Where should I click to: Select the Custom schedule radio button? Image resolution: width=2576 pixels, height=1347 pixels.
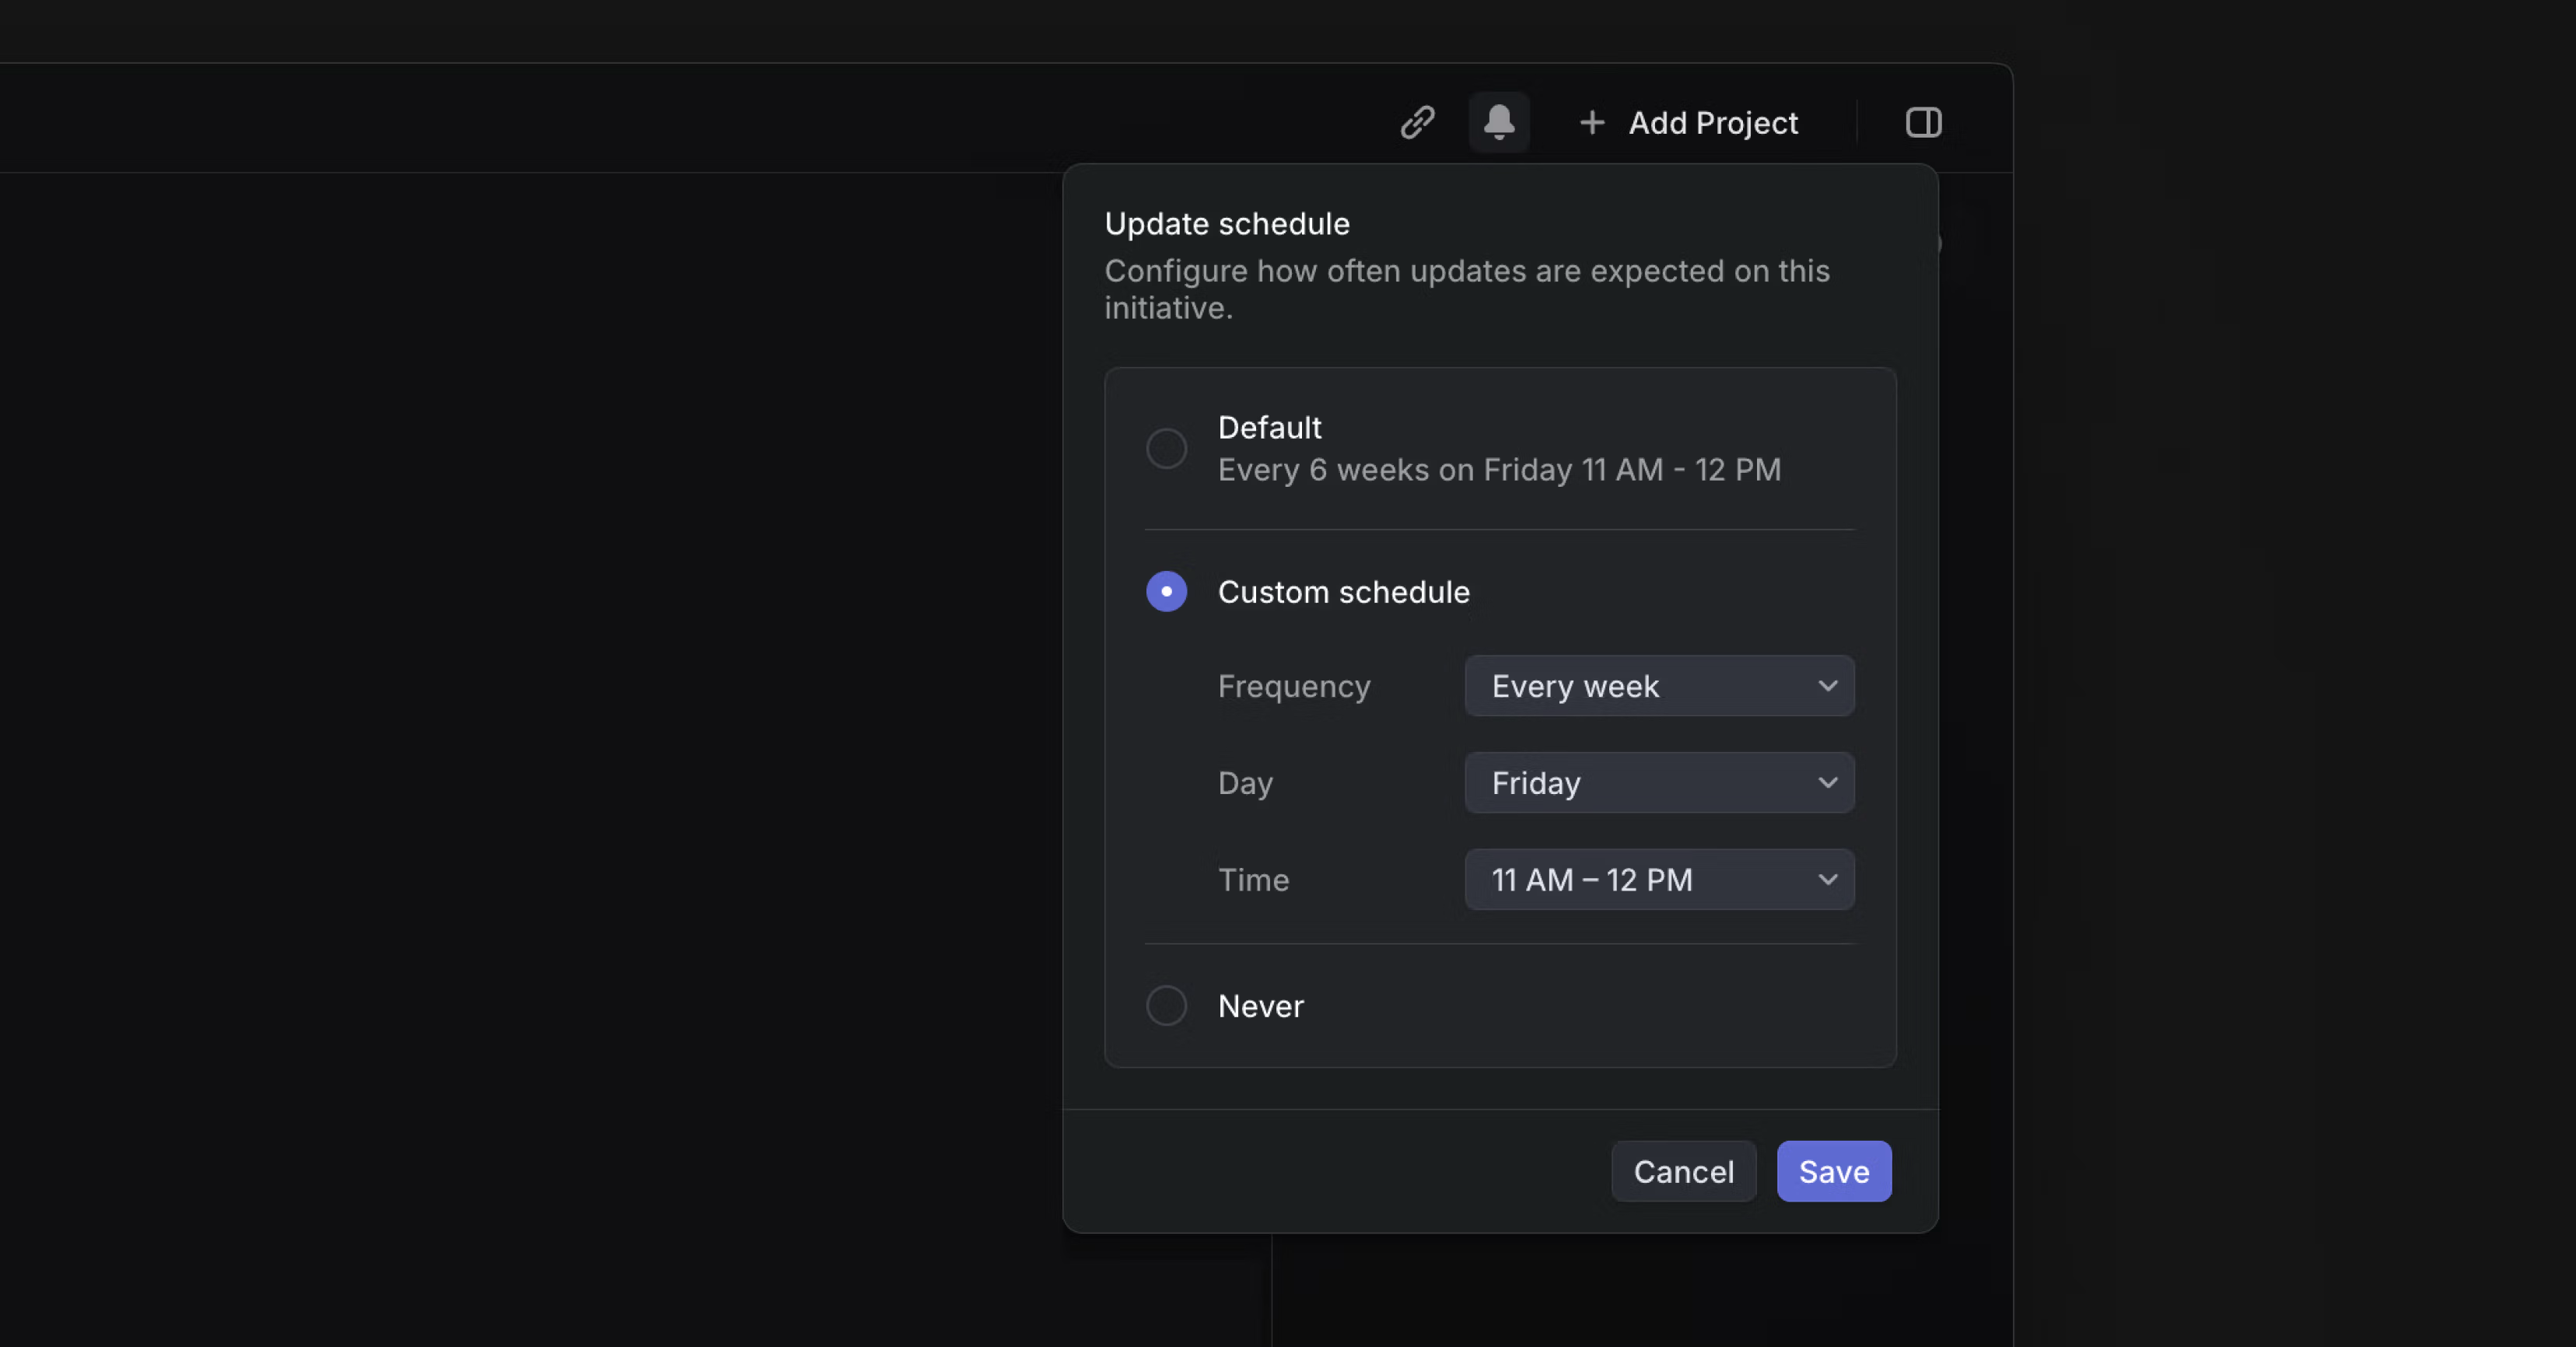pos(1166,591)
